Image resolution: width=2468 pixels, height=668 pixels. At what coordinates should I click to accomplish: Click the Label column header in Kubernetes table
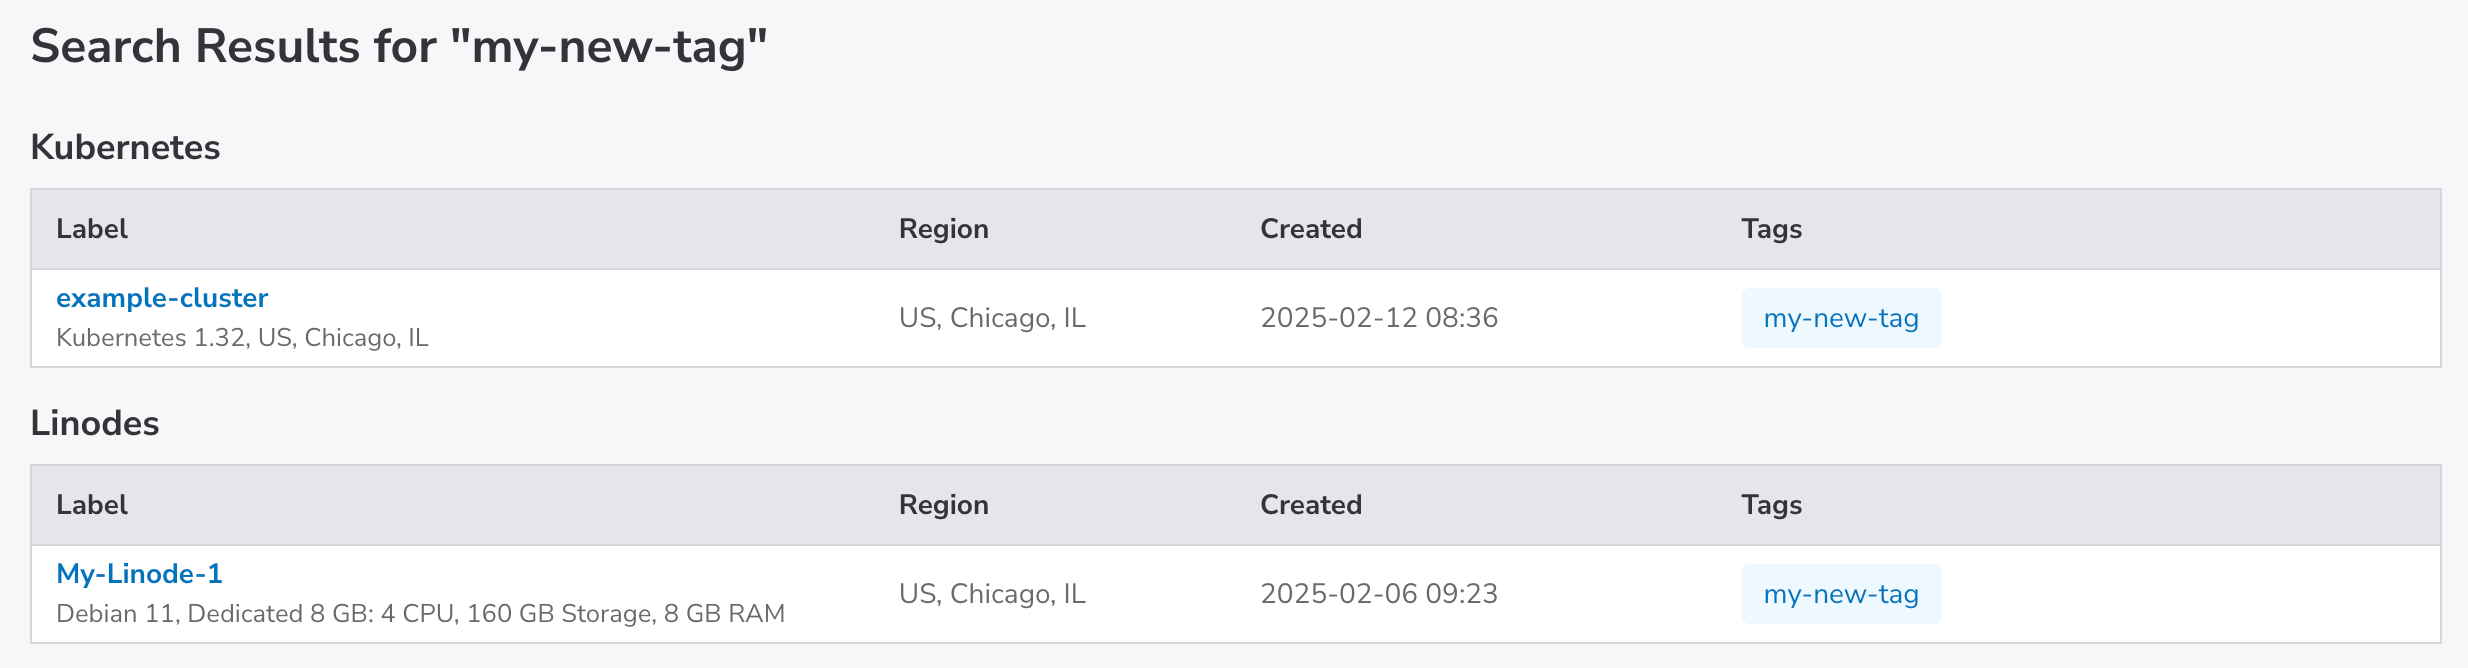92,229
